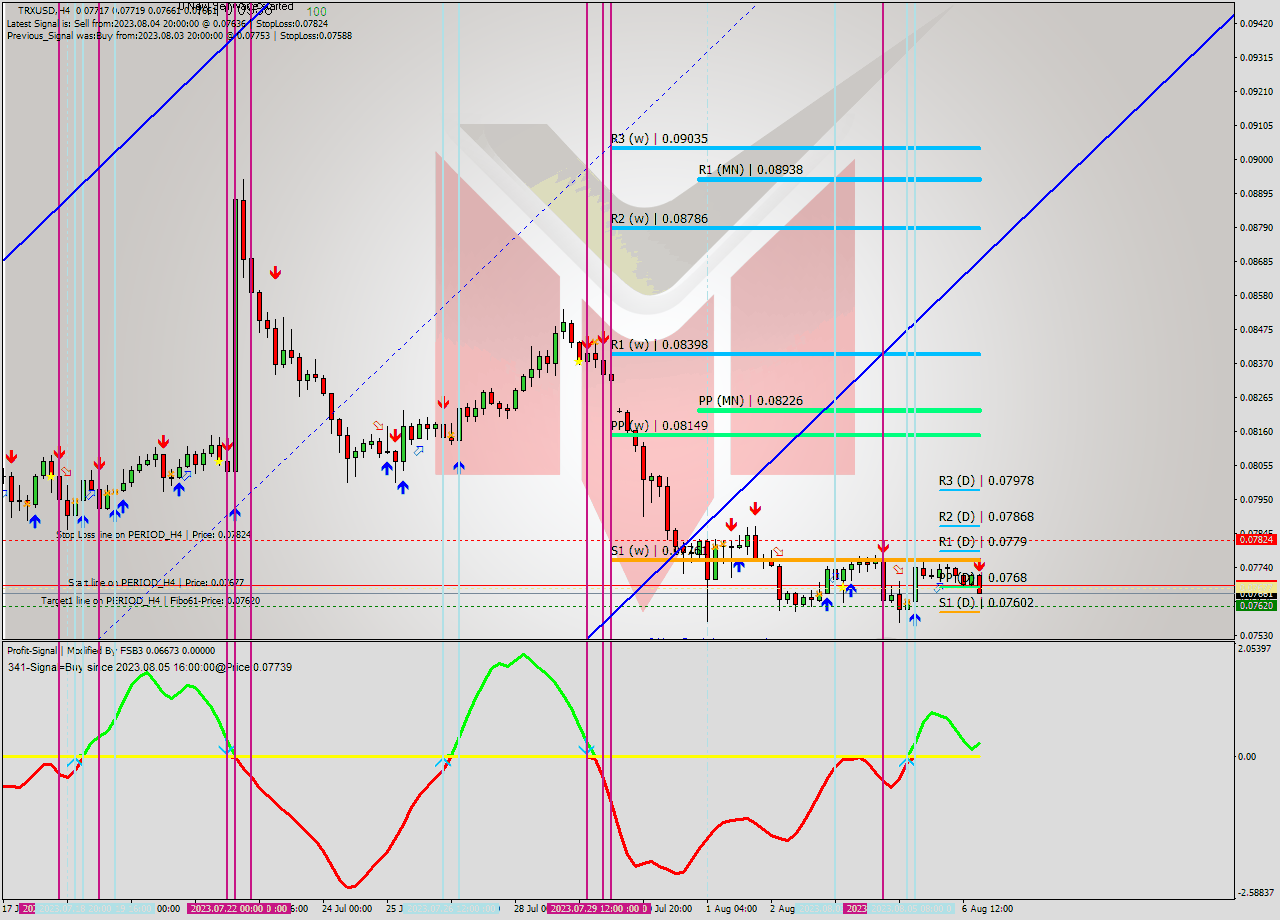
Task: Select the Start line on PERIOD_H4 label
Action: [x=156, y=582]
